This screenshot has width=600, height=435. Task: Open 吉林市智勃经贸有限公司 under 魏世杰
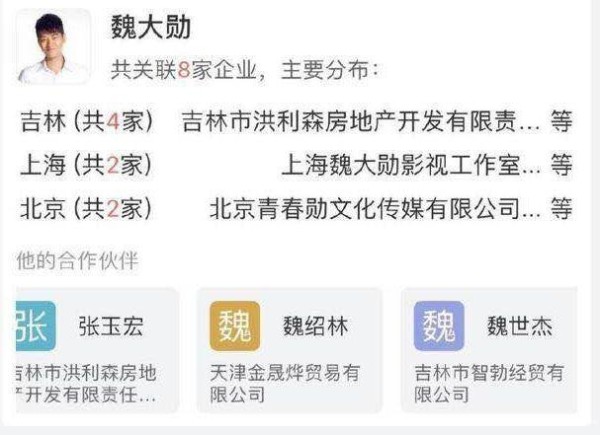point(489,383)
